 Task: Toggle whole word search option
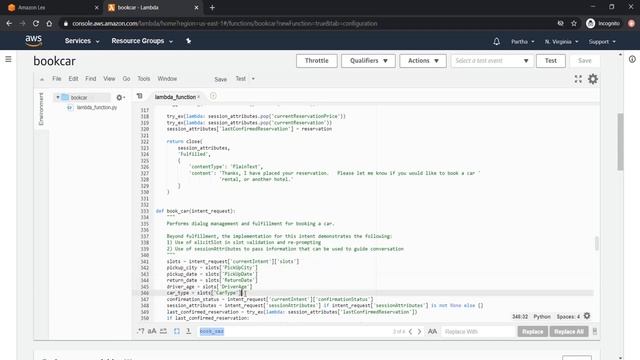pyautogui.click(x=163, y=331)
